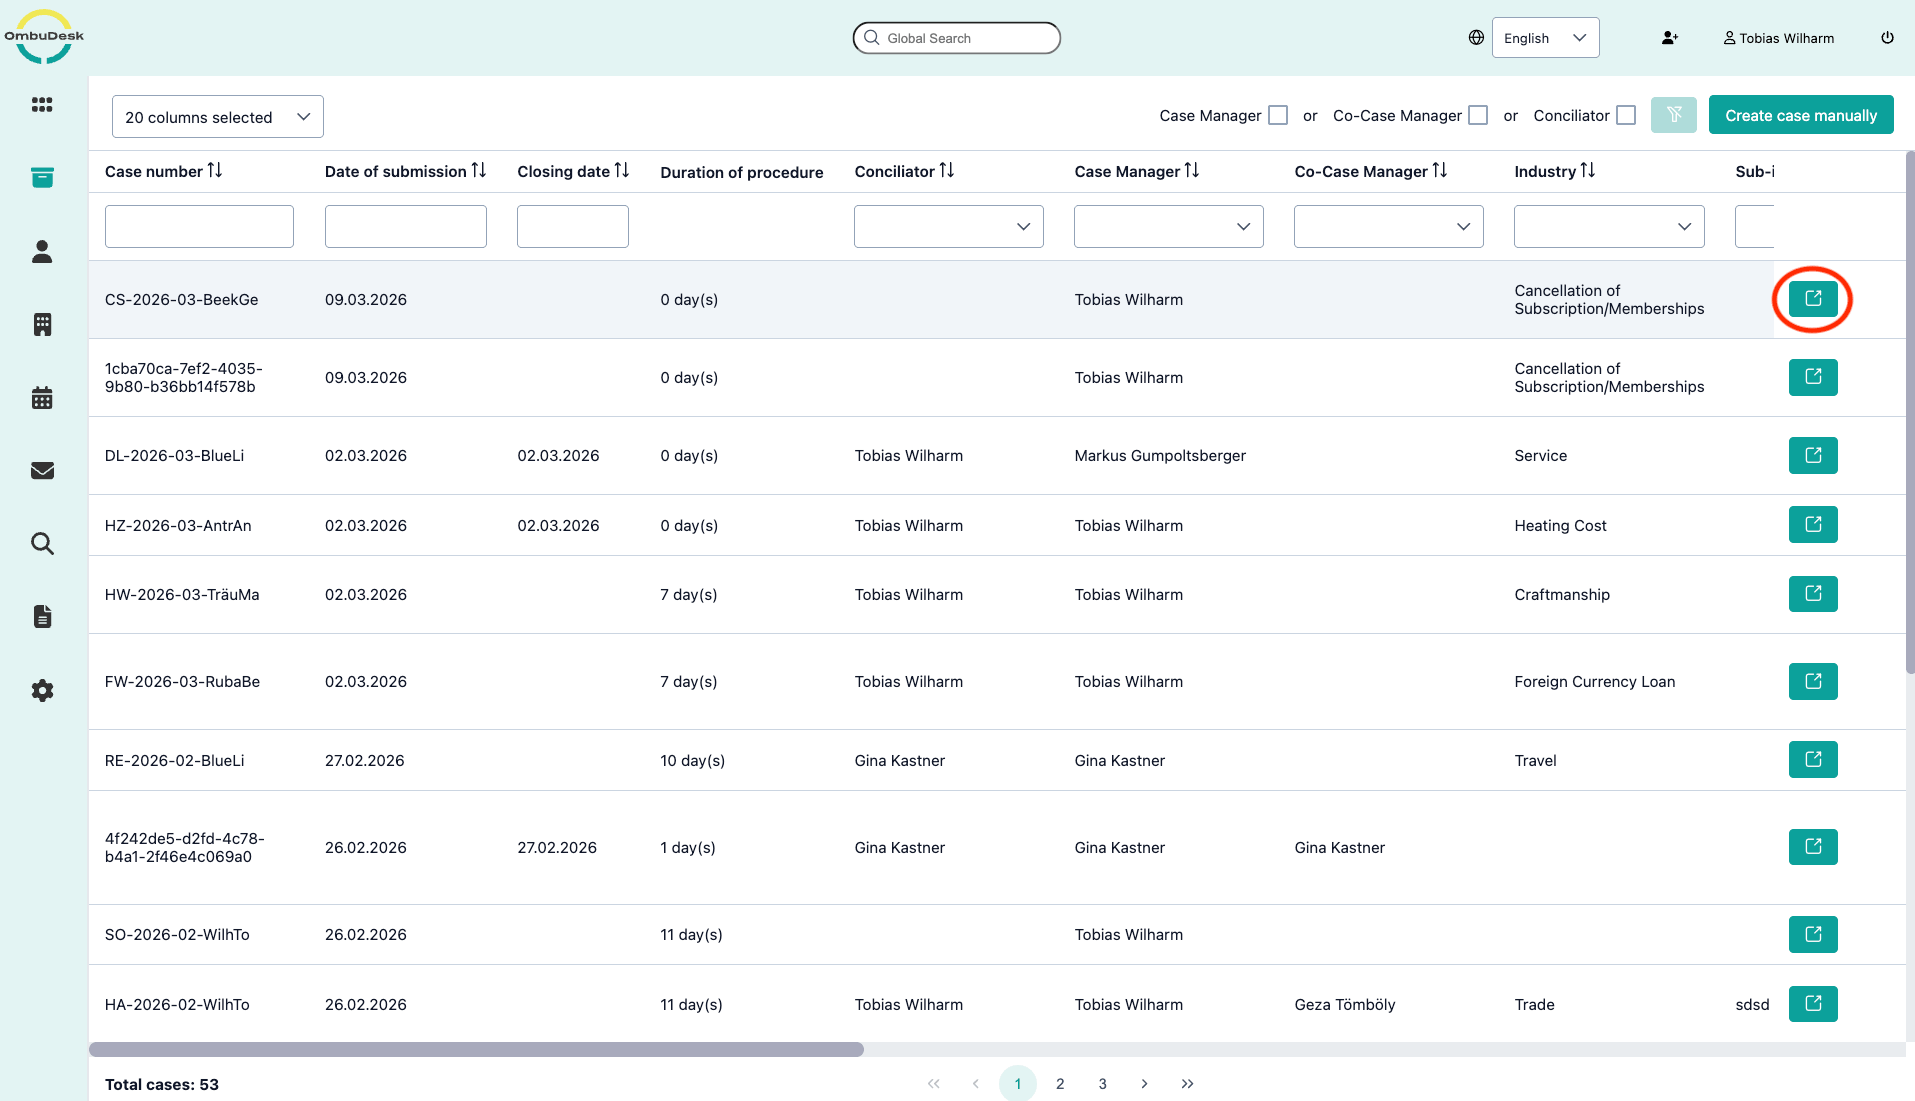Screen dimensions: 1915x1101
Task: Open the settings gear in sidebar
Action: [x=42, y=691]
